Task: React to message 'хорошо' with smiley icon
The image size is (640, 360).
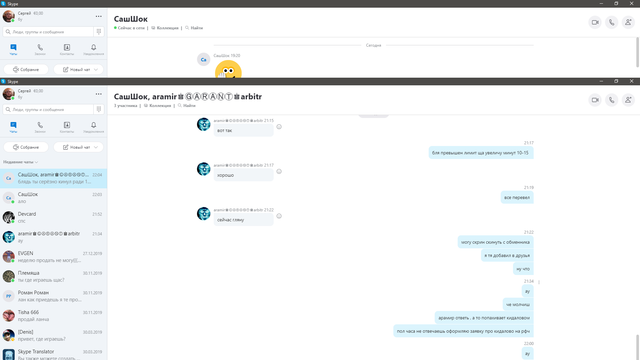Action: [x=279, y=171]
